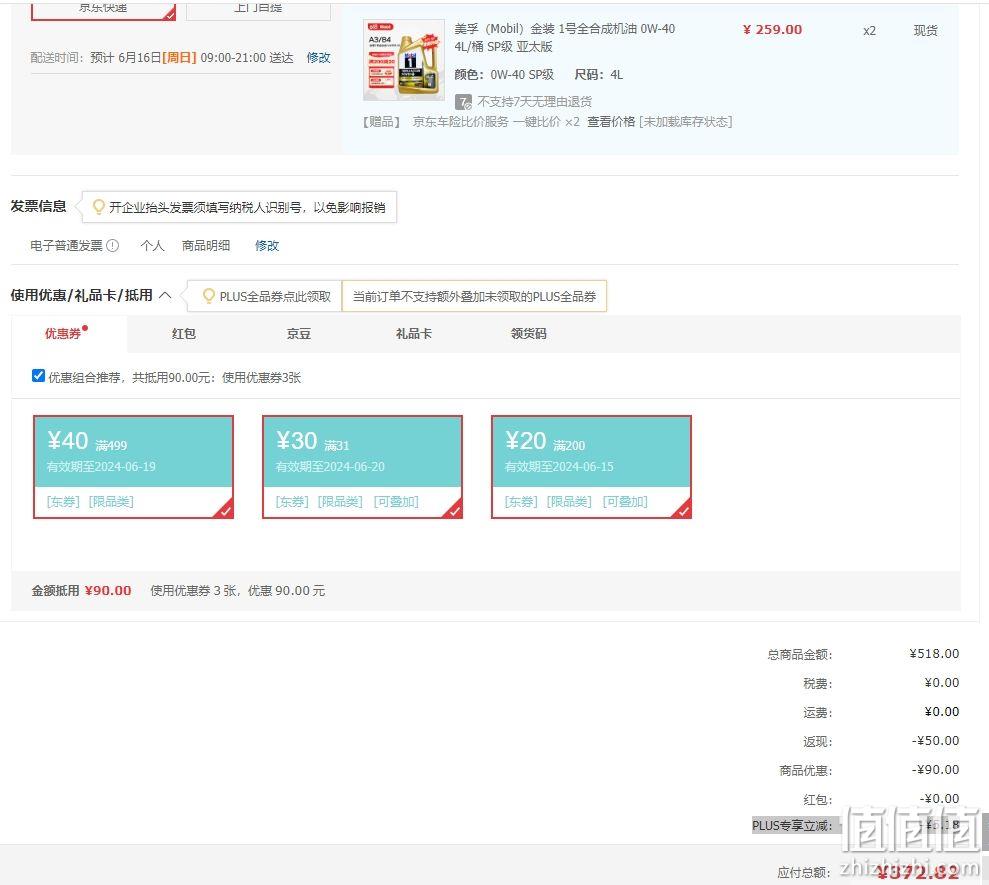This screenshot has width=989, height=885.
Task: Uncheck the 优惠组合推荐 checkbox
Action: tap(38, 376)
